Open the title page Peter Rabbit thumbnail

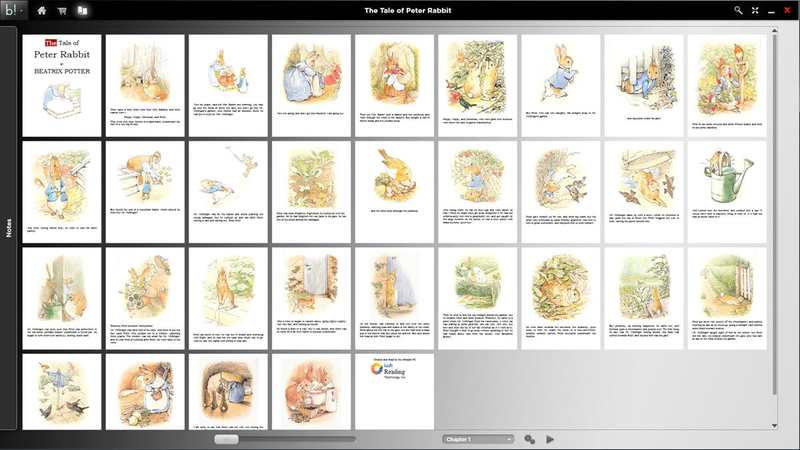[62, 86]
